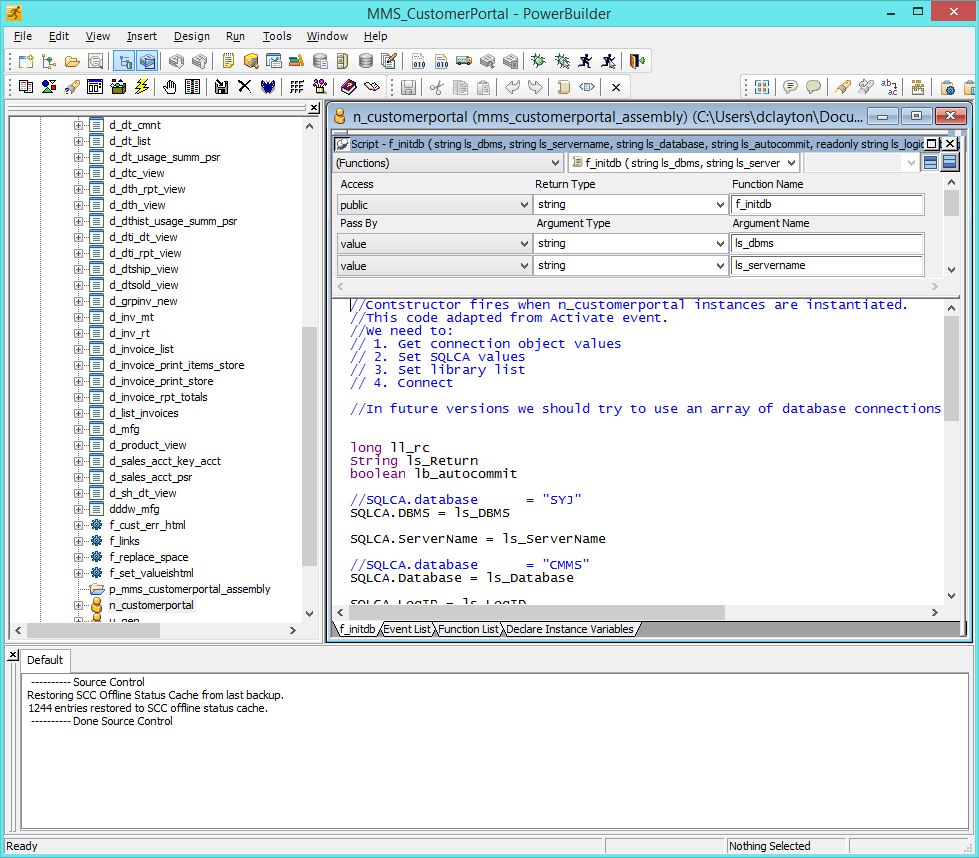This screenshot has height=858, width=979.
Task: Click the purple help book icon
Action: tap(348, 87)
